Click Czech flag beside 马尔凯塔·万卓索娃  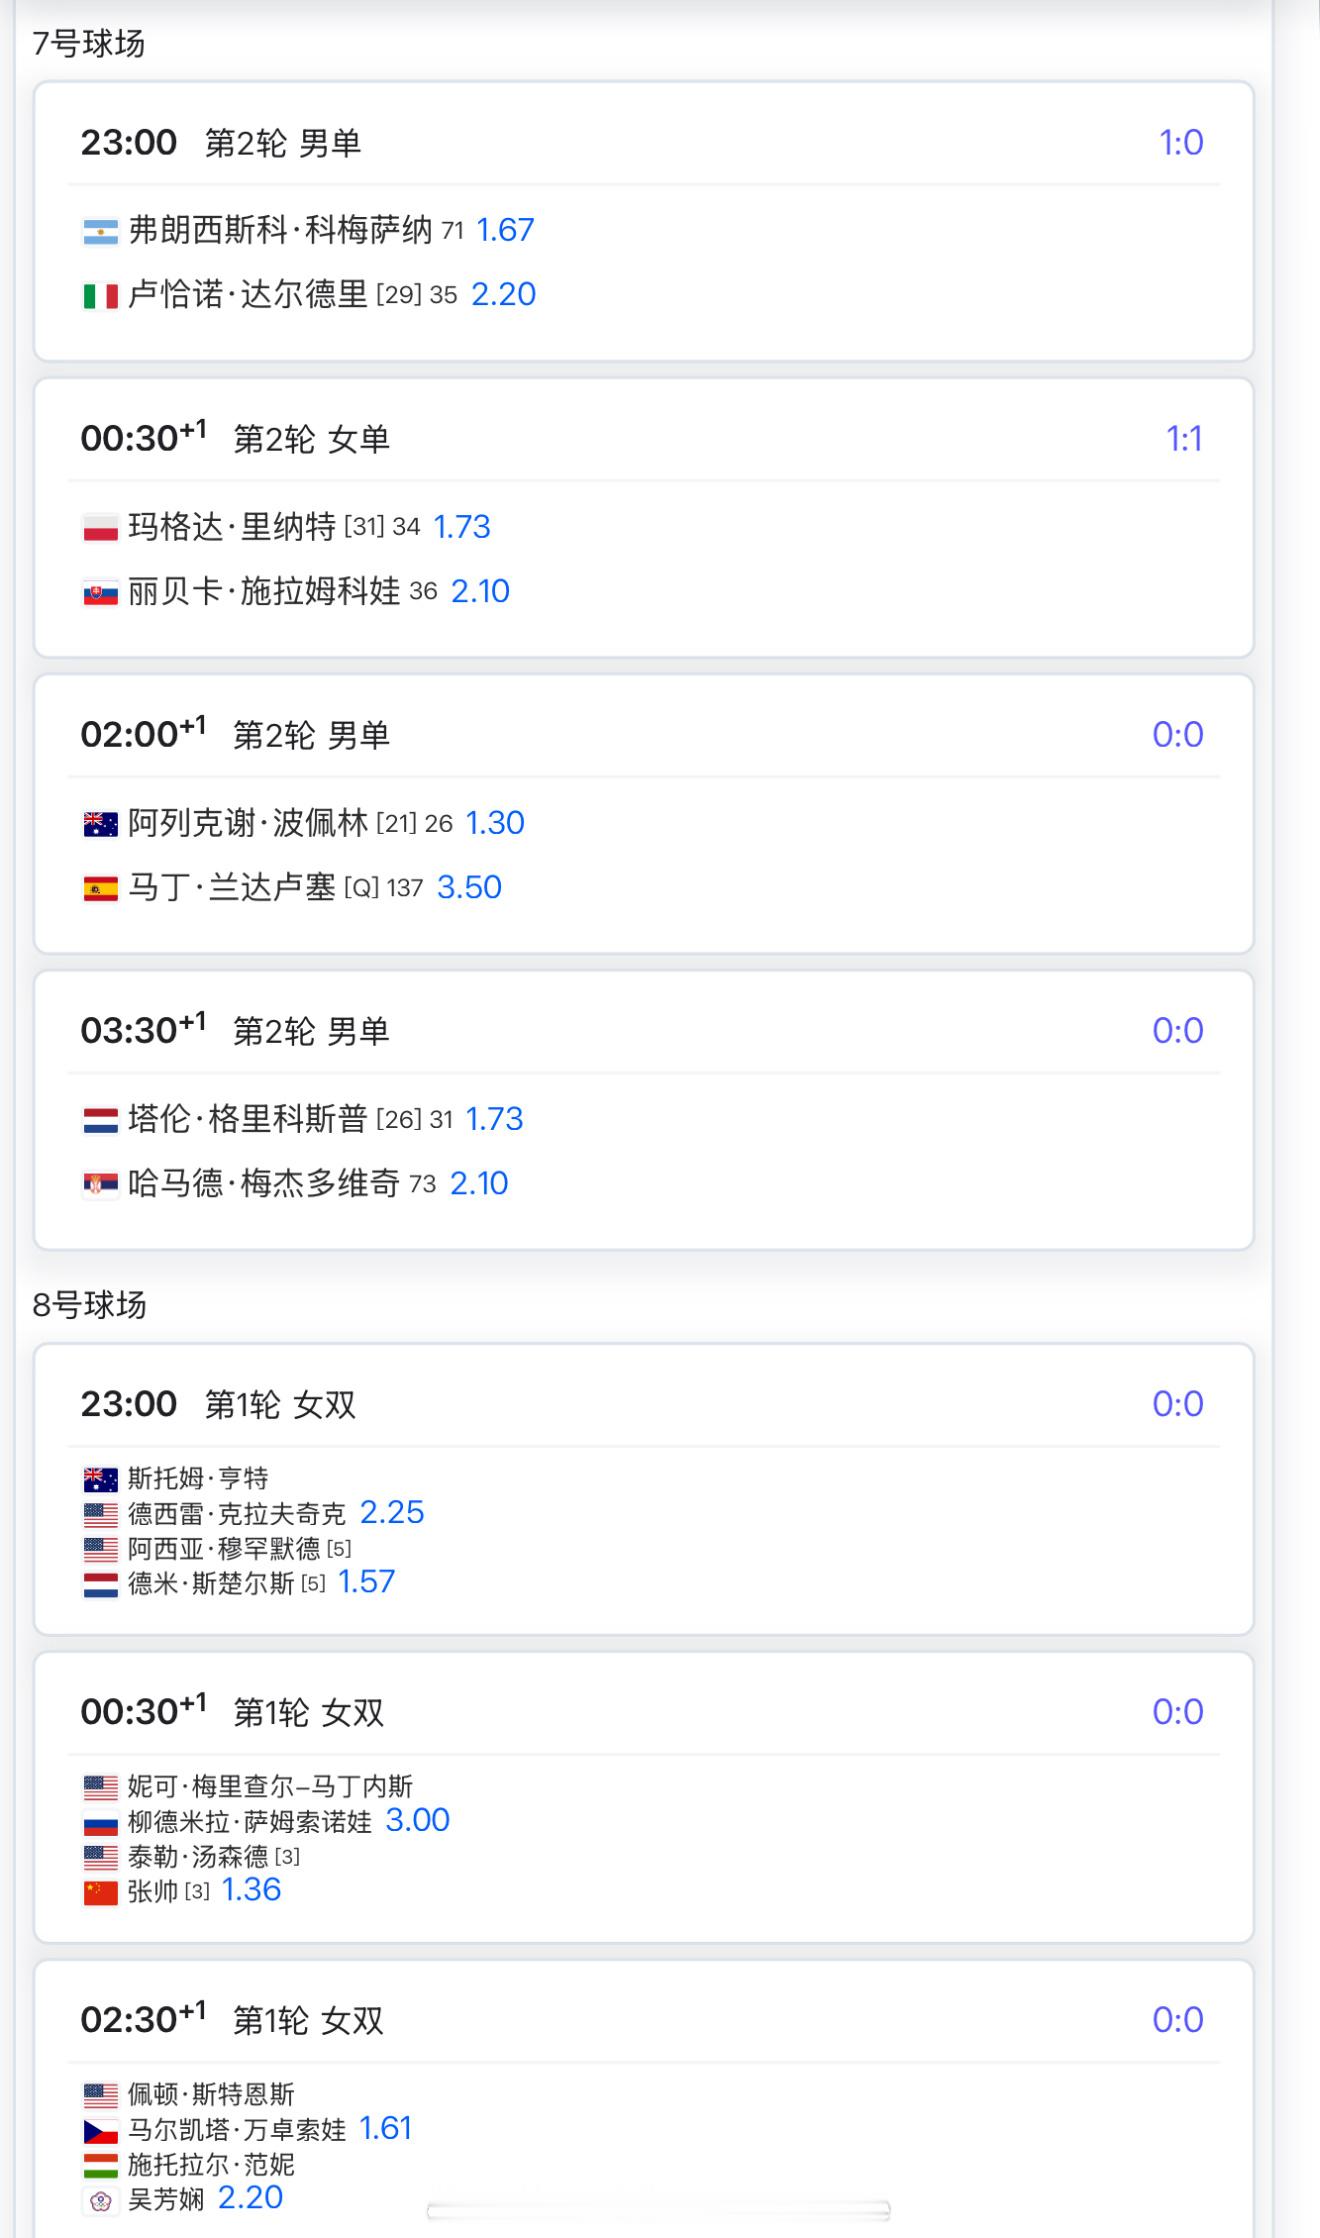coord(101,2130)
